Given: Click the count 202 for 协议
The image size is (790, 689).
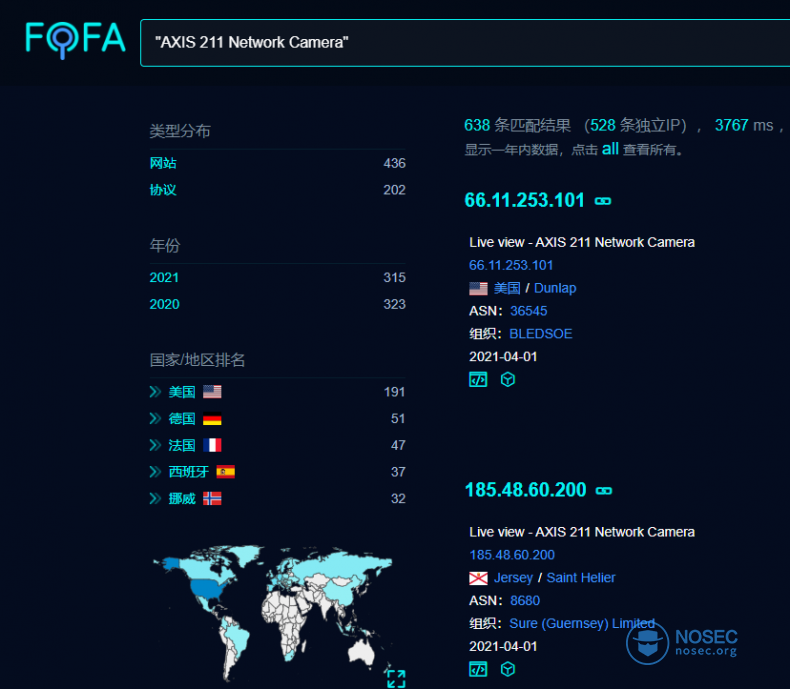Looking at the screenshot, I should coord(394,190).
